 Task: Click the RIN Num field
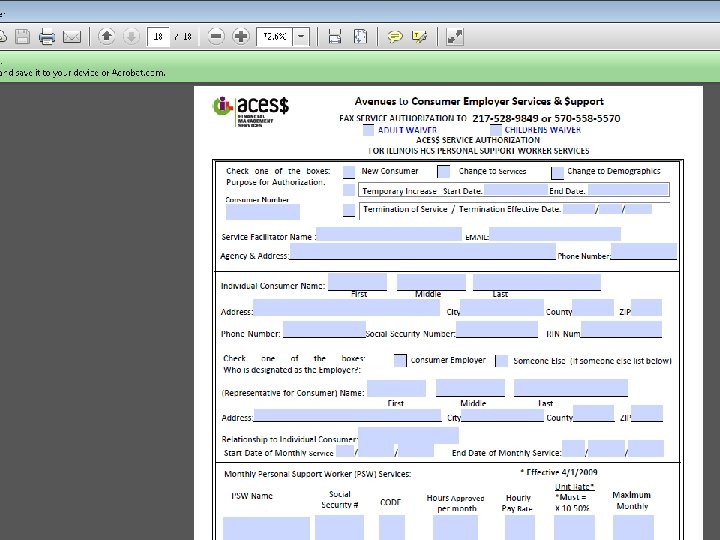(621, 329)
